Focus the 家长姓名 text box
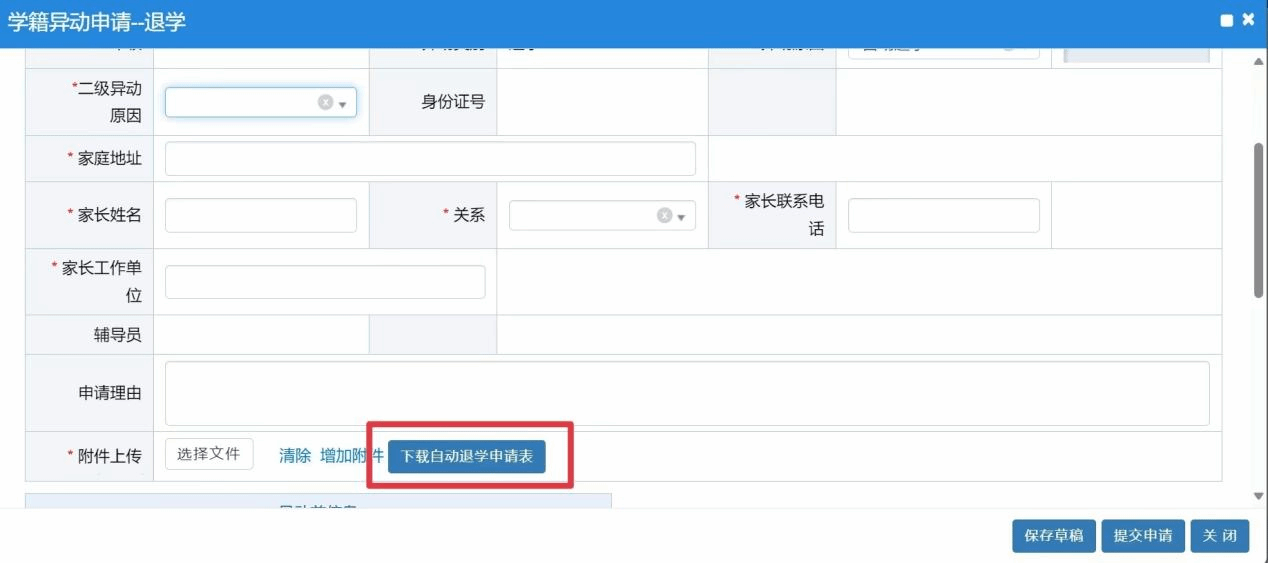 [x=260, y=215]
